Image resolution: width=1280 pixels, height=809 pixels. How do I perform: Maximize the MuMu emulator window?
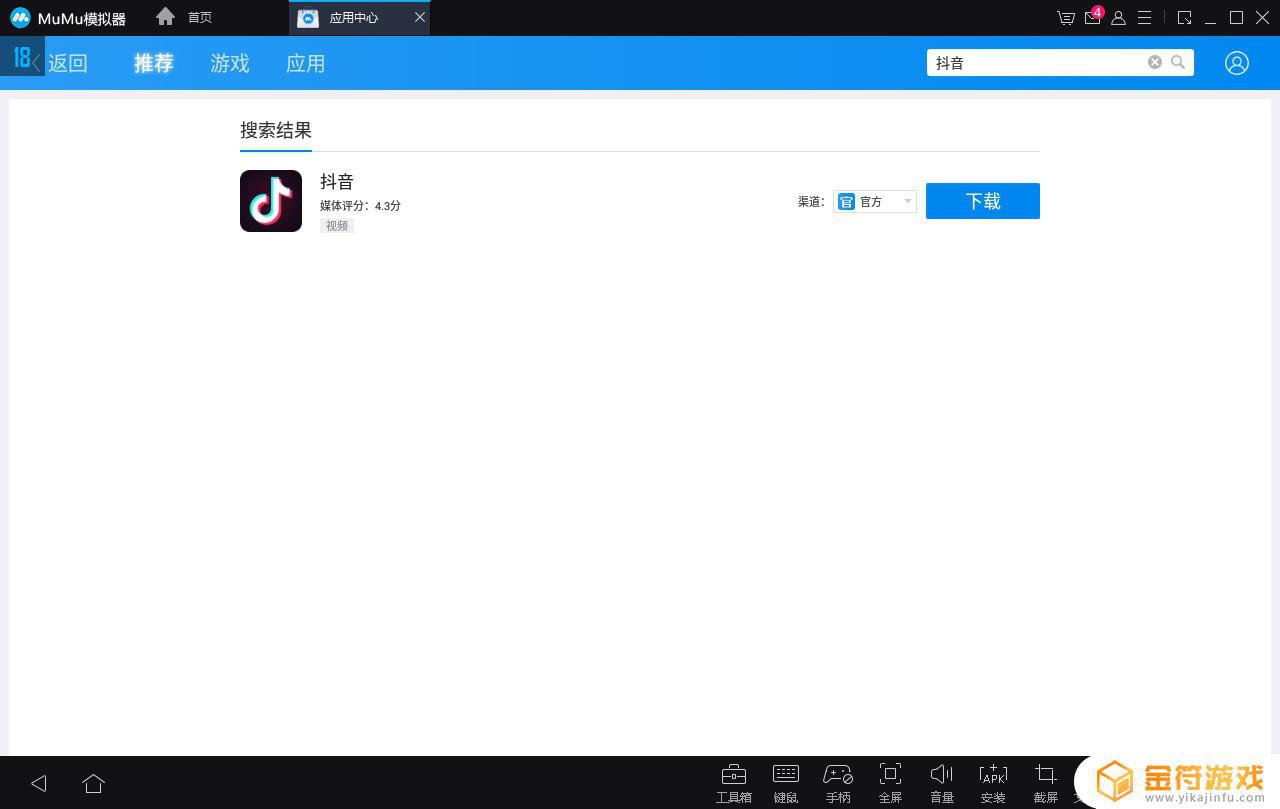[x=1237, y=18]
